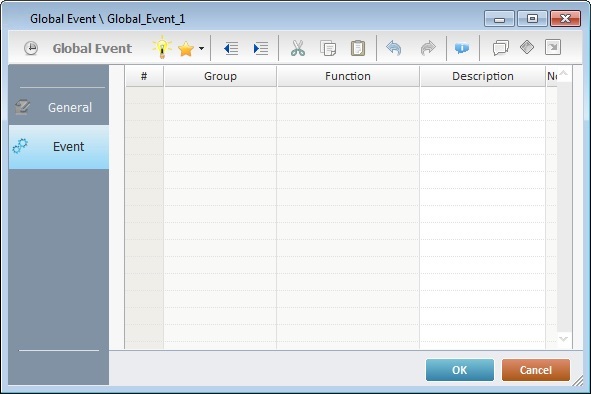Viewport: 591px width, 394px height.
Task: Click the undo arrow icon
Action: coord(394,48)
